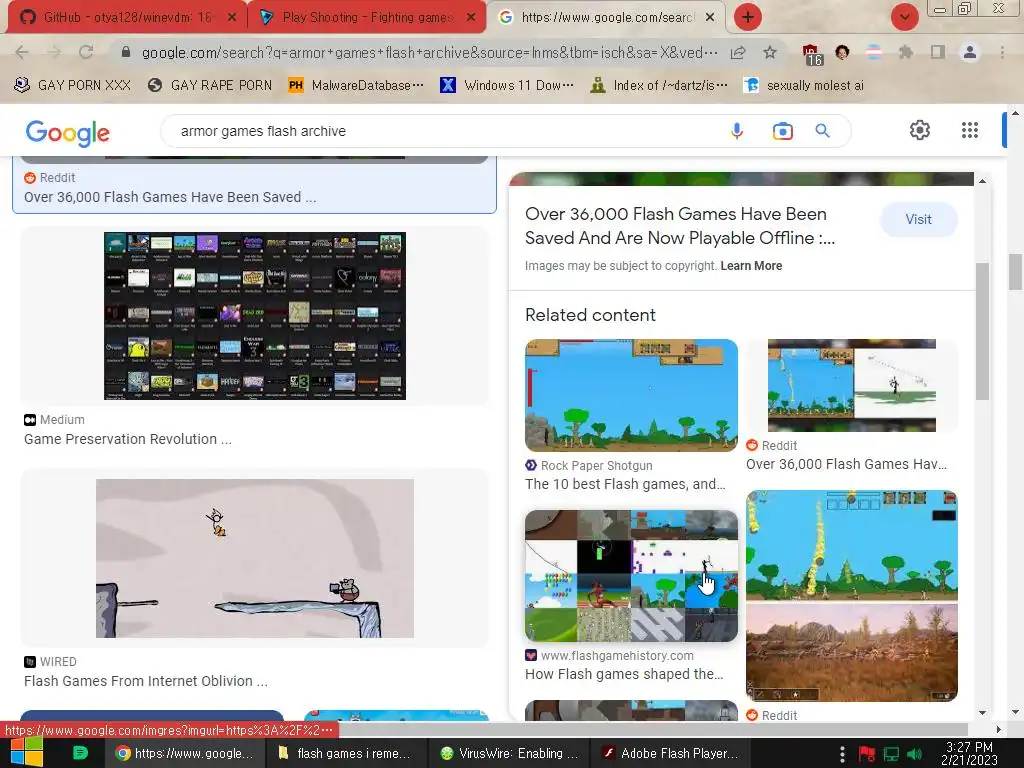Click the green taskbar app icon
The height and width of the screenshot is (768, 1024).
pos(80,753)
